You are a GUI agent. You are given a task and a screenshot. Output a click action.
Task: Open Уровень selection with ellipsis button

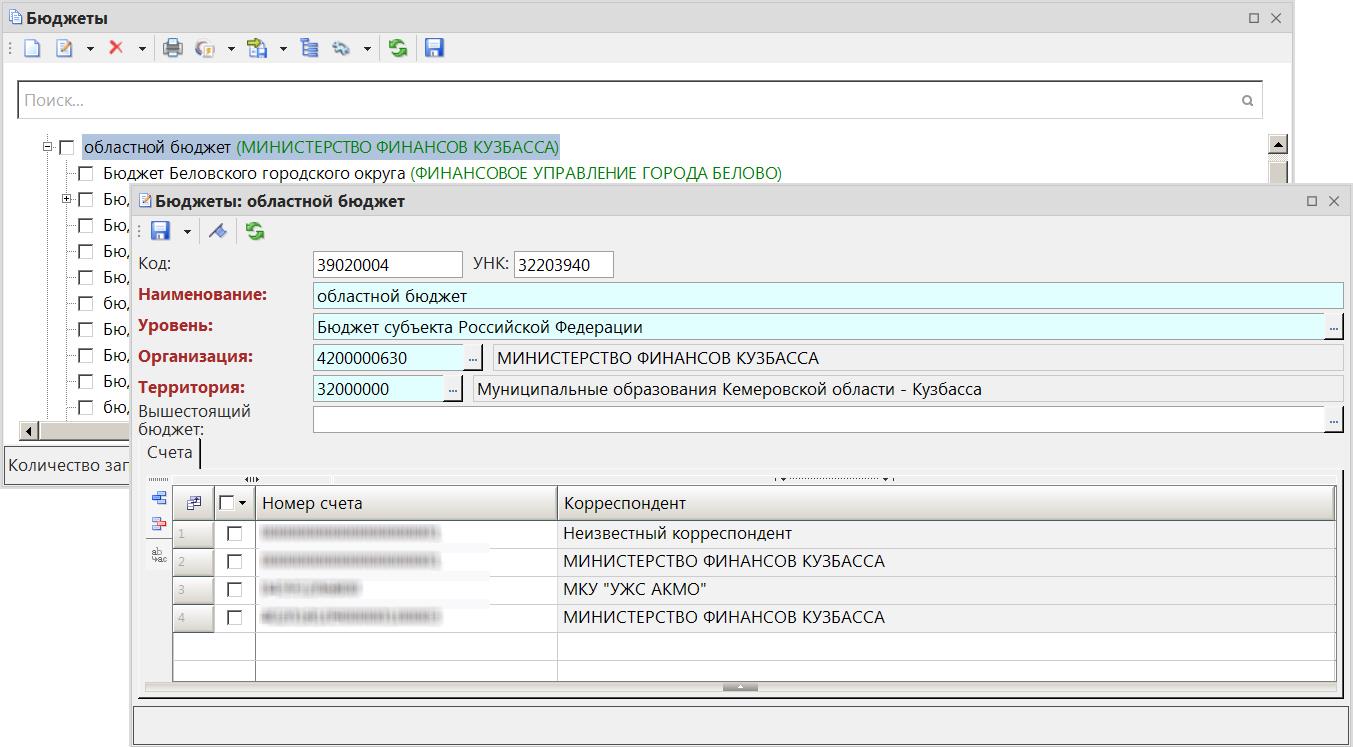click(1334, 327)
